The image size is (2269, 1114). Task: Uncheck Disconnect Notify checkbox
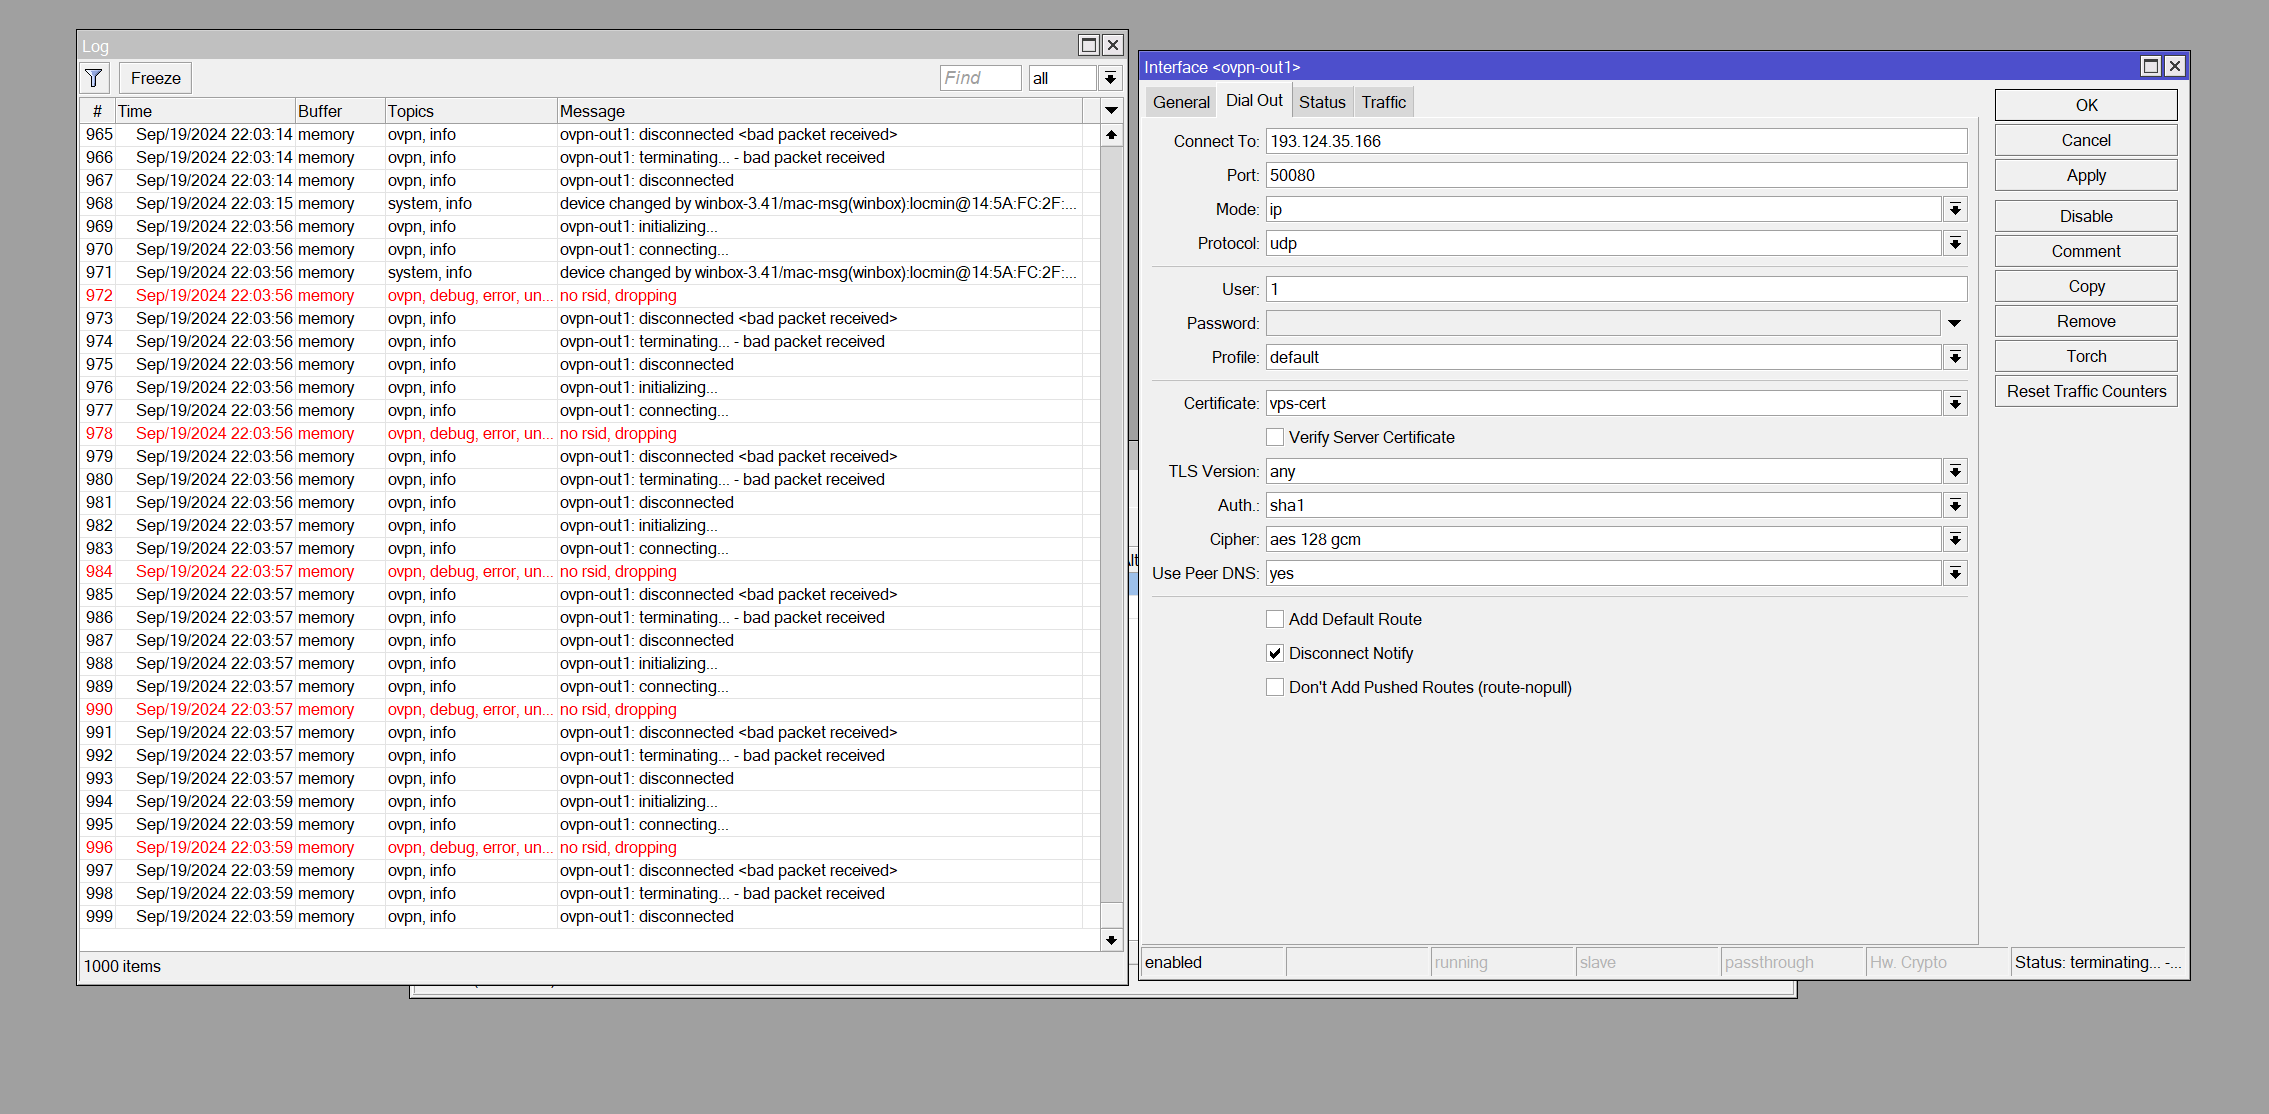1275,653
